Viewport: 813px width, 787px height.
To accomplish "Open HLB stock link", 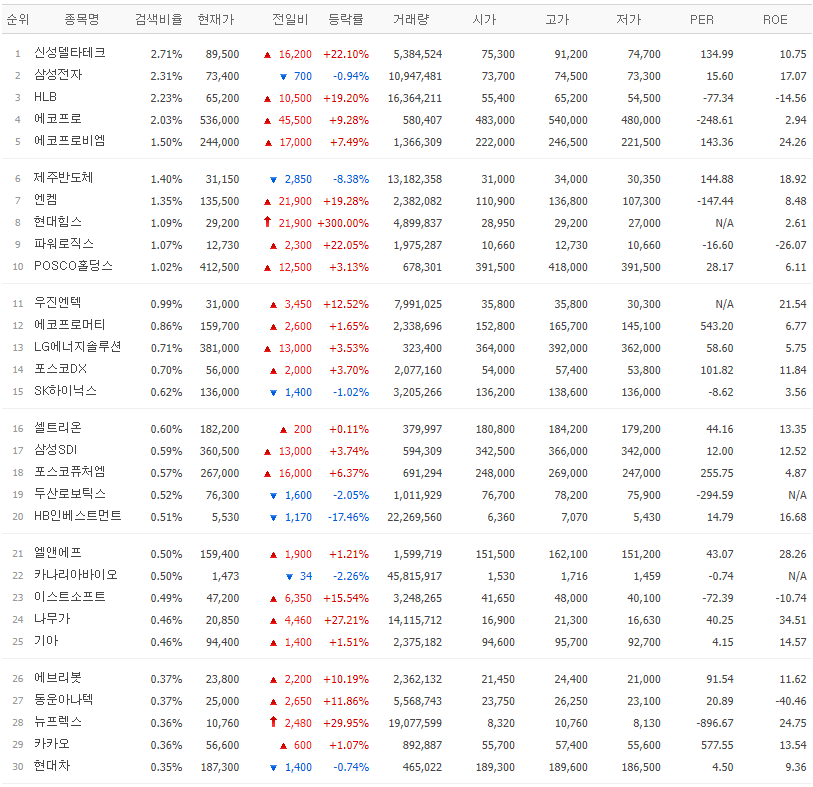I will click(x=45, y=97).
